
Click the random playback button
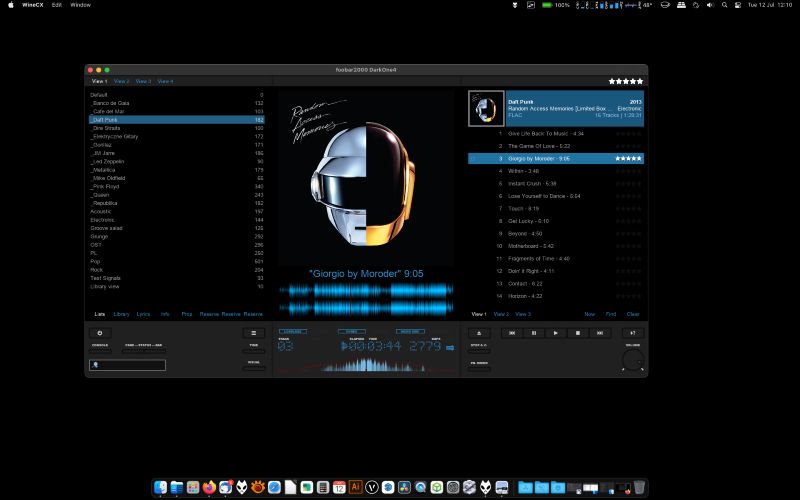click(632, 332)
